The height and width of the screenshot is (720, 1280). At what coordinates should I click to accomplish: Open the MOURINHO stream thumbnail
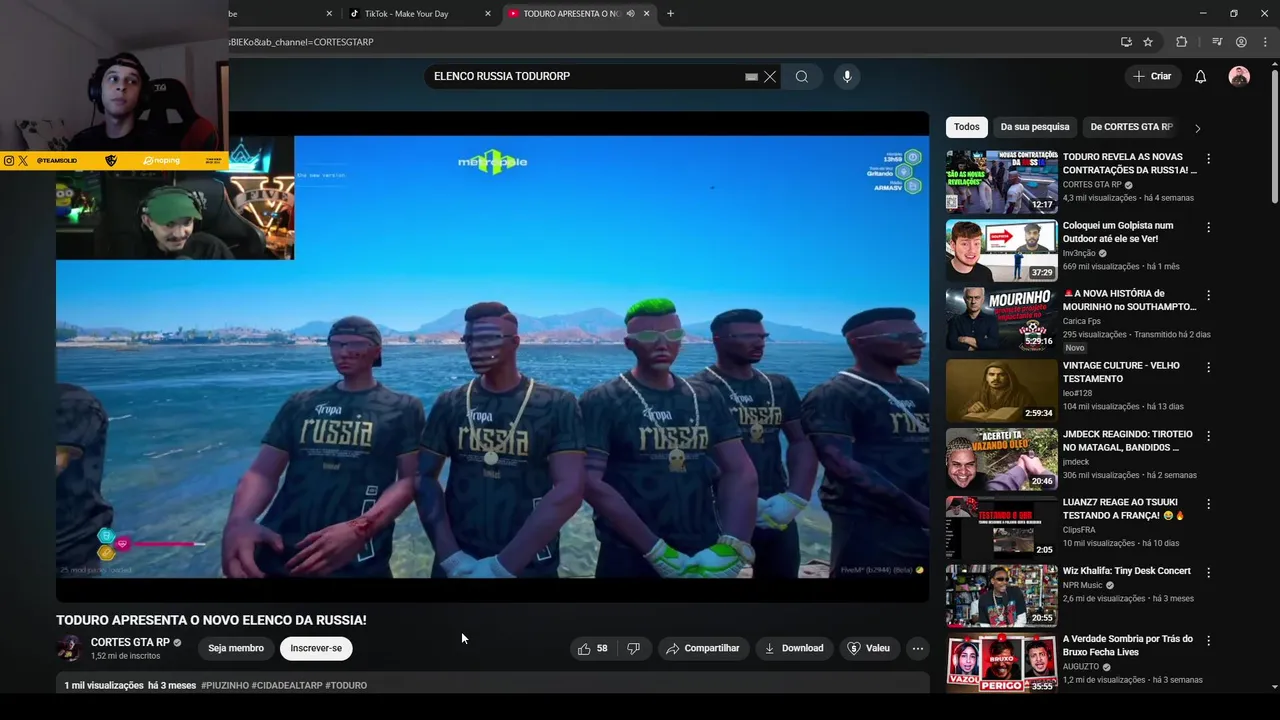(1001, 319)
